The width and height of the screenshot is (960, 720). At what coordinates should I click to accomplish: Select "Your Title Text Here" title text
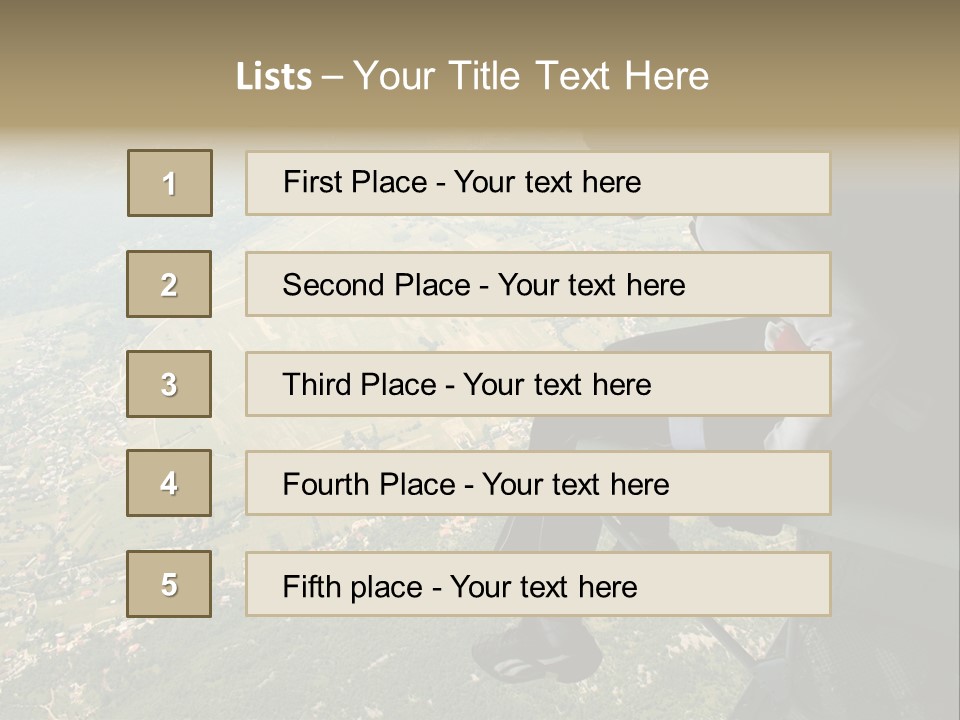point(531,76)
